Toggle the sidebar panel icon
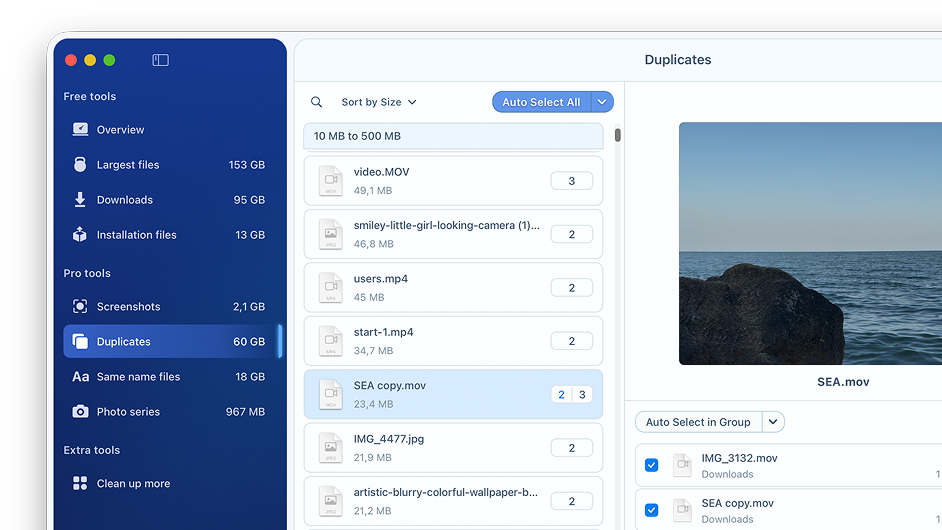 [160, 60]
